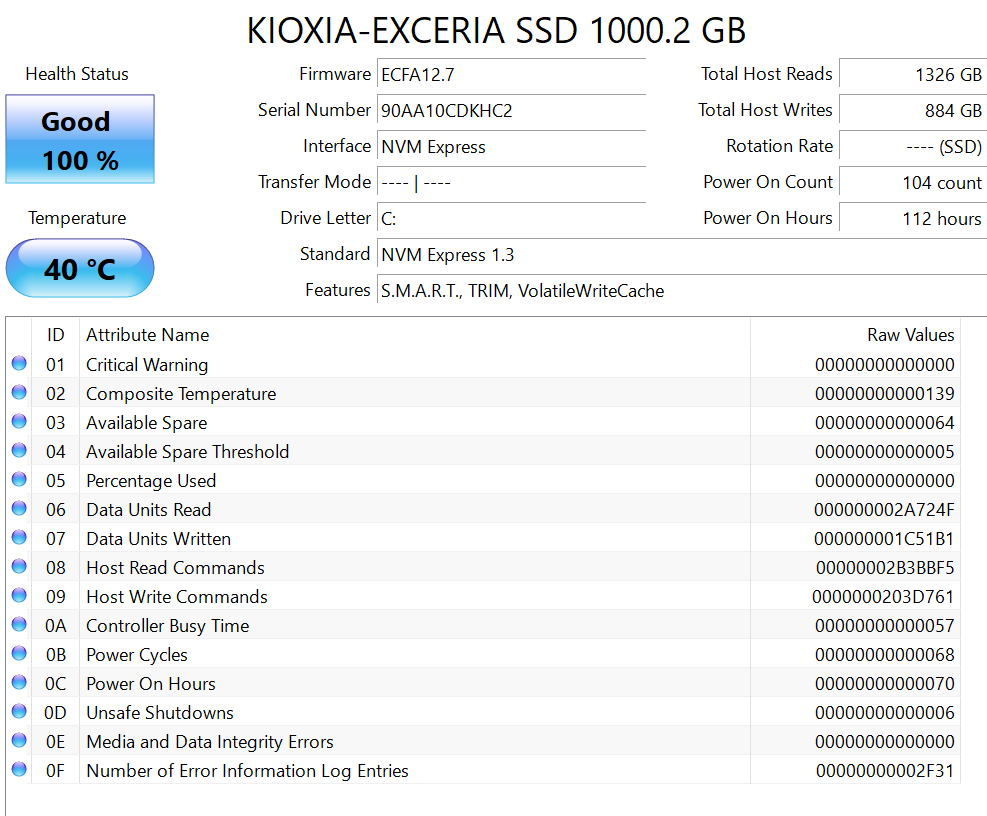Click the Drive Letter field showing C:

coord(512,218)
